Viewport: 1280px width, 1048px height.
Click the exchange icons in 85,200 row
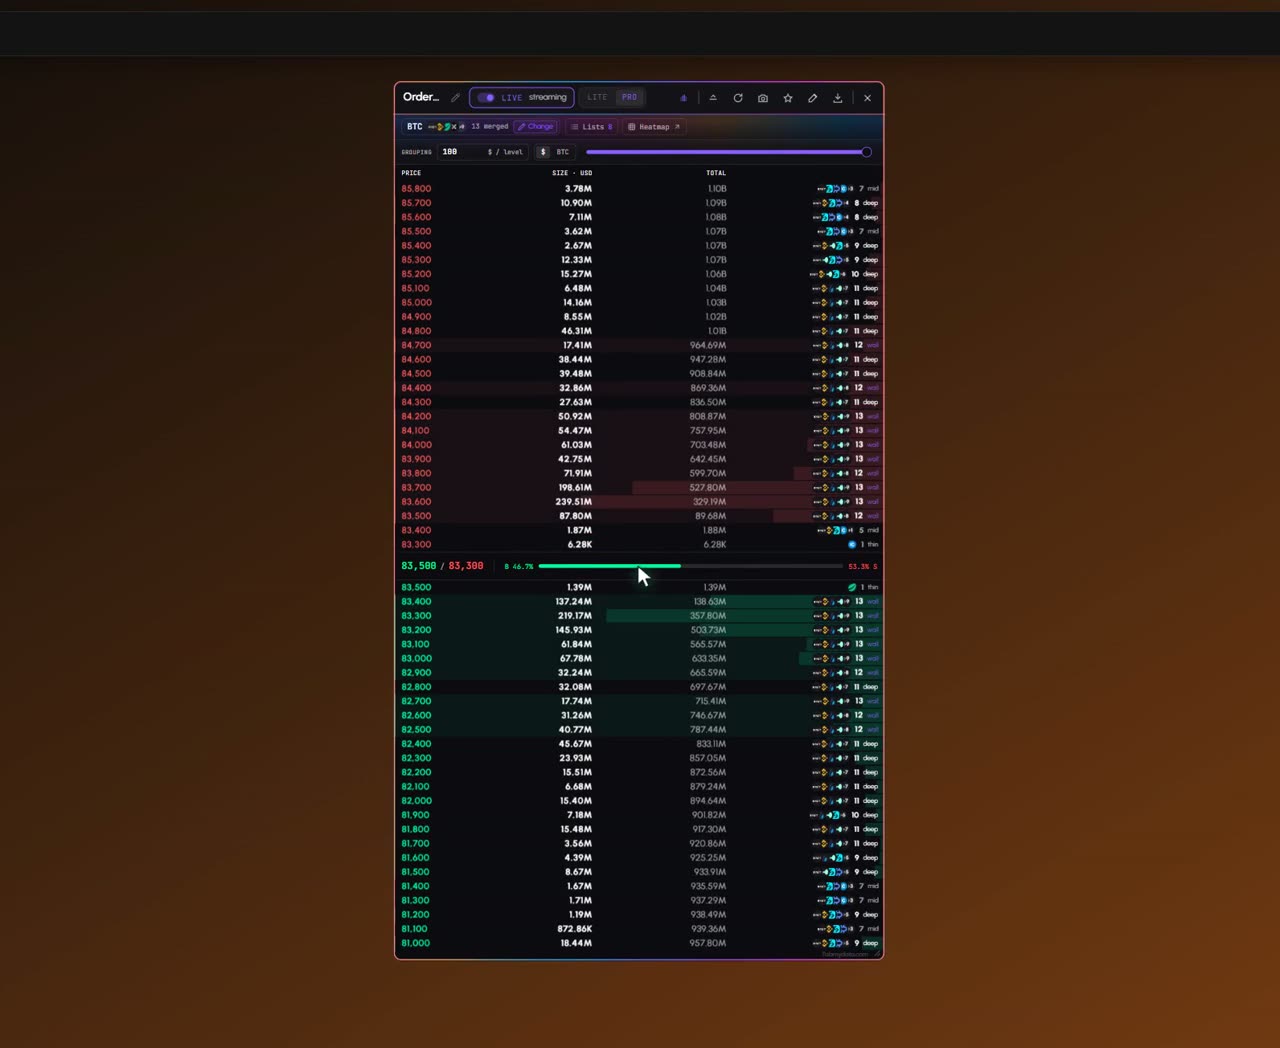click(829, 274)
